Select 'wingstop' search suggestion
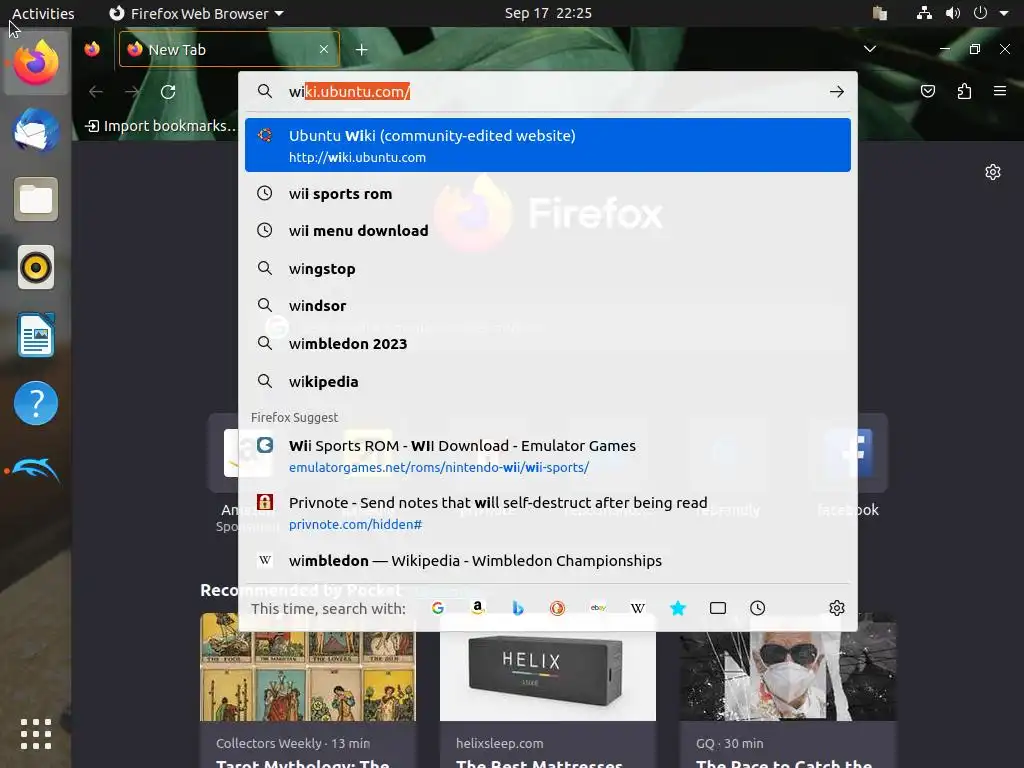This screenshot has width=1024, height=768. coord(547,268)
